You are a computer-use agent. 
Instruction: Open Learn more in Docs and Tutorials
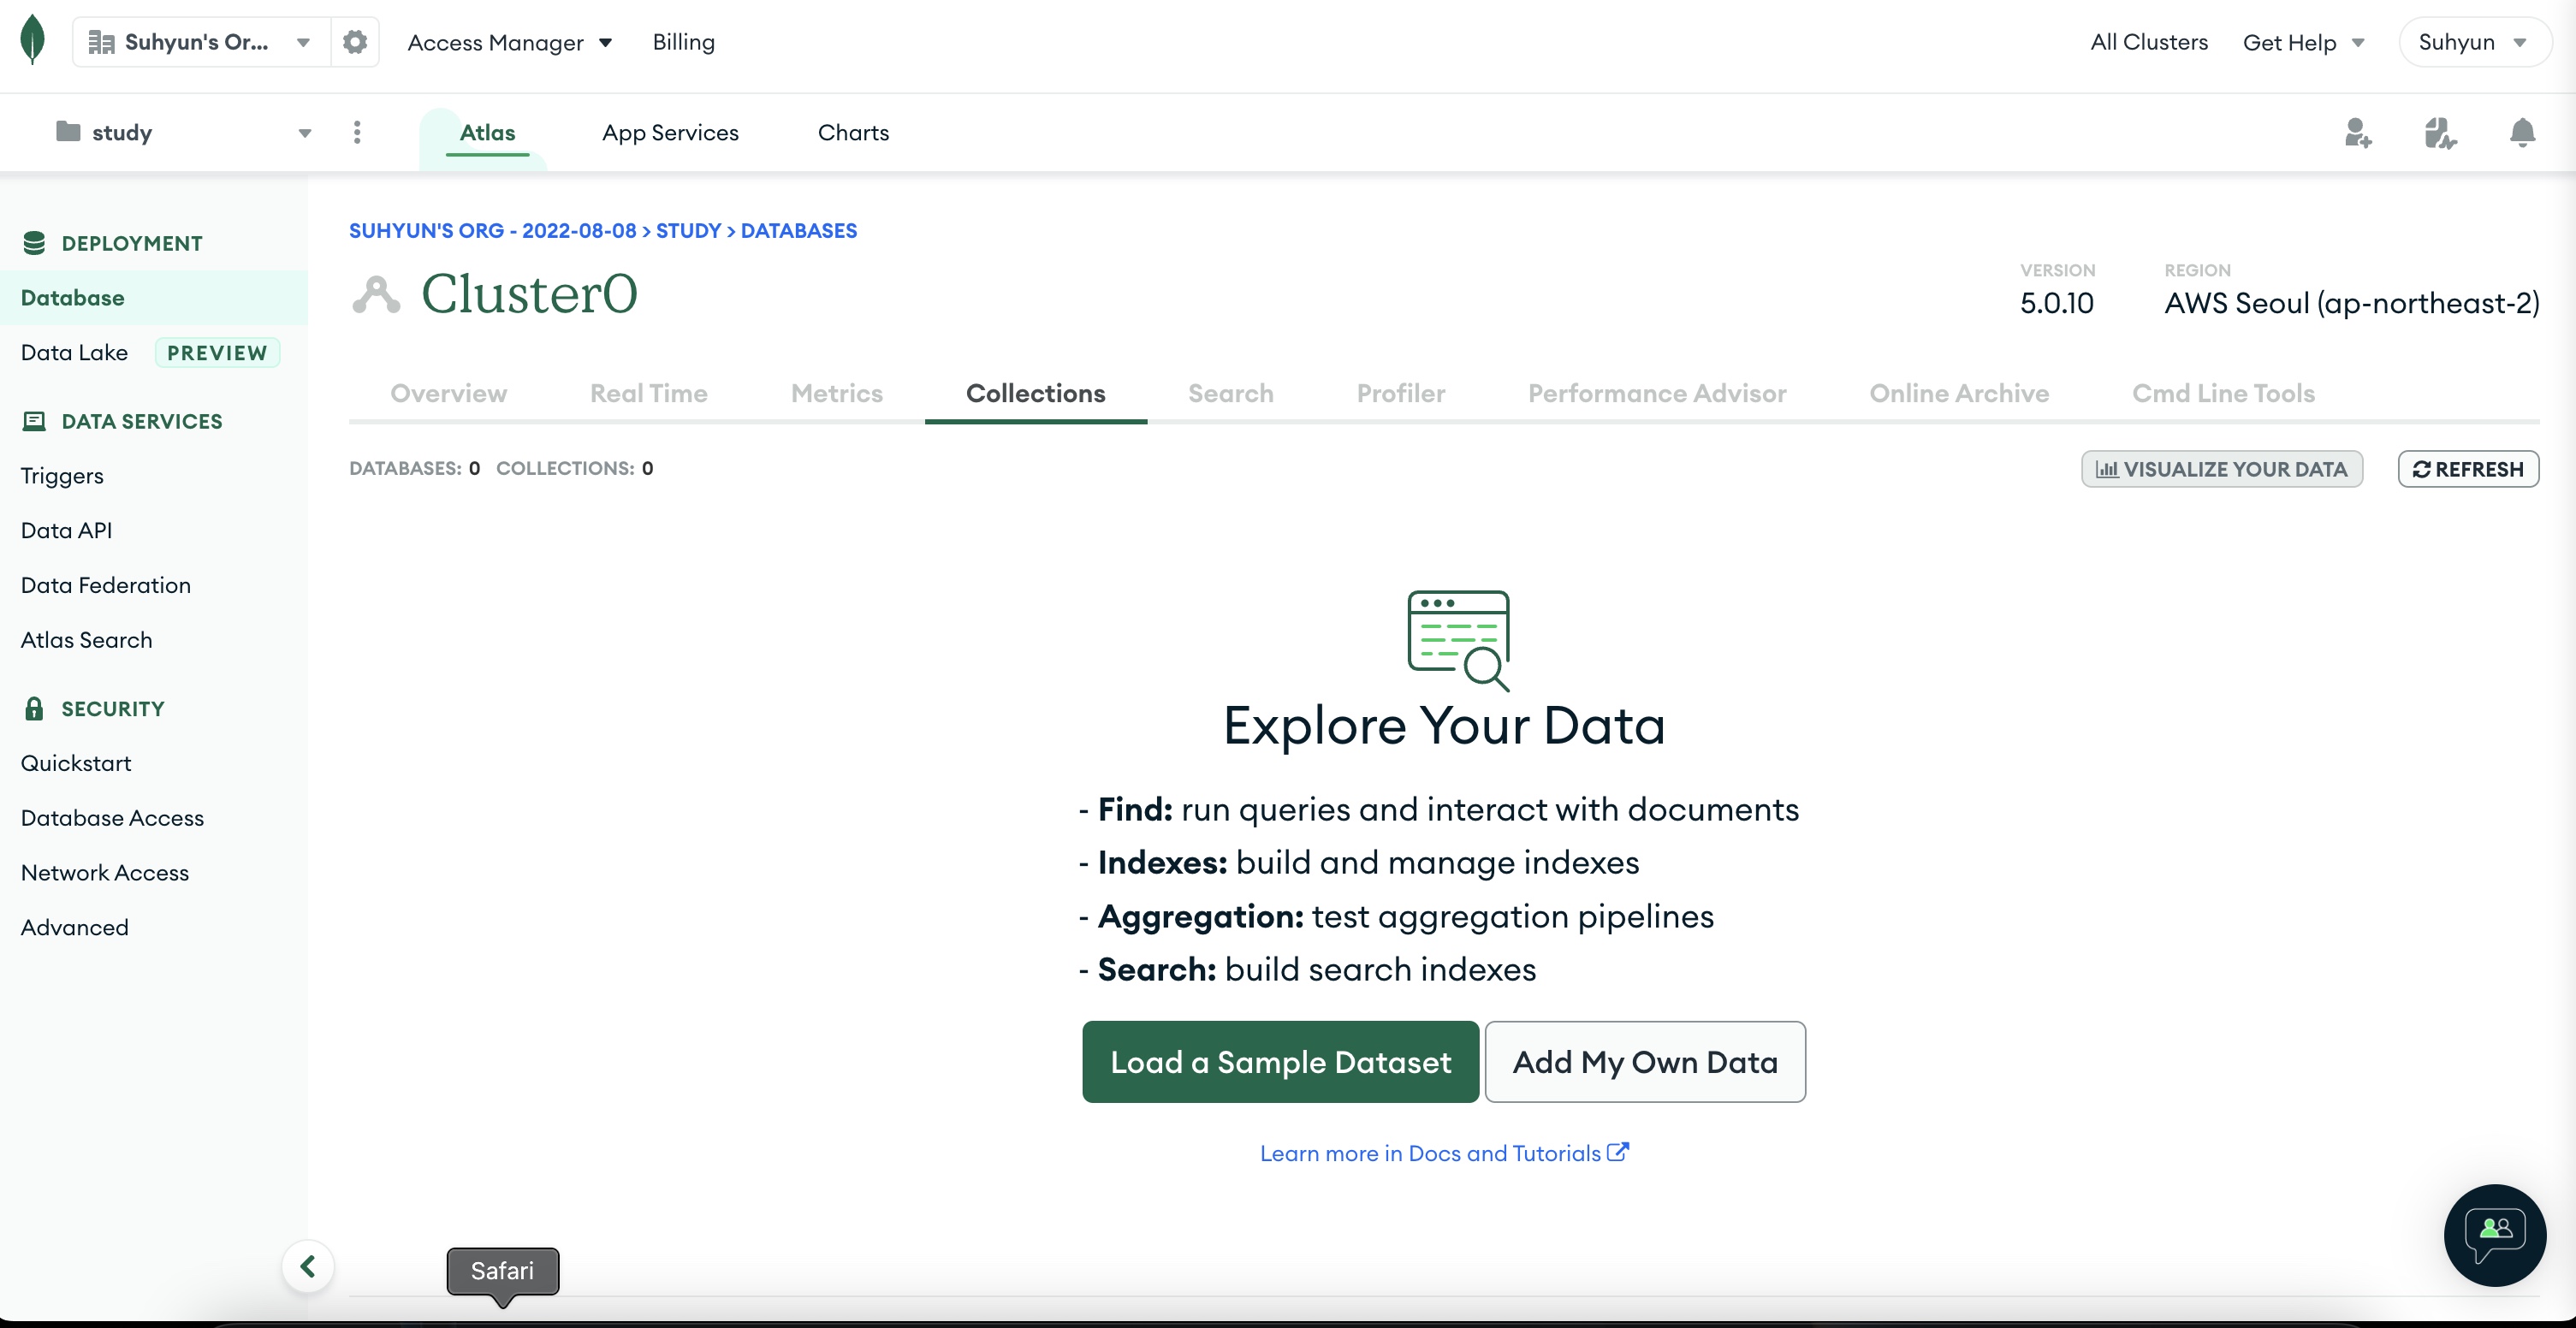point(1444,1153)
